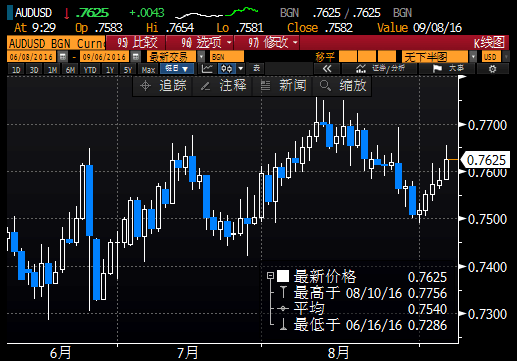Select the 6M range button

[x=70, y=70]
